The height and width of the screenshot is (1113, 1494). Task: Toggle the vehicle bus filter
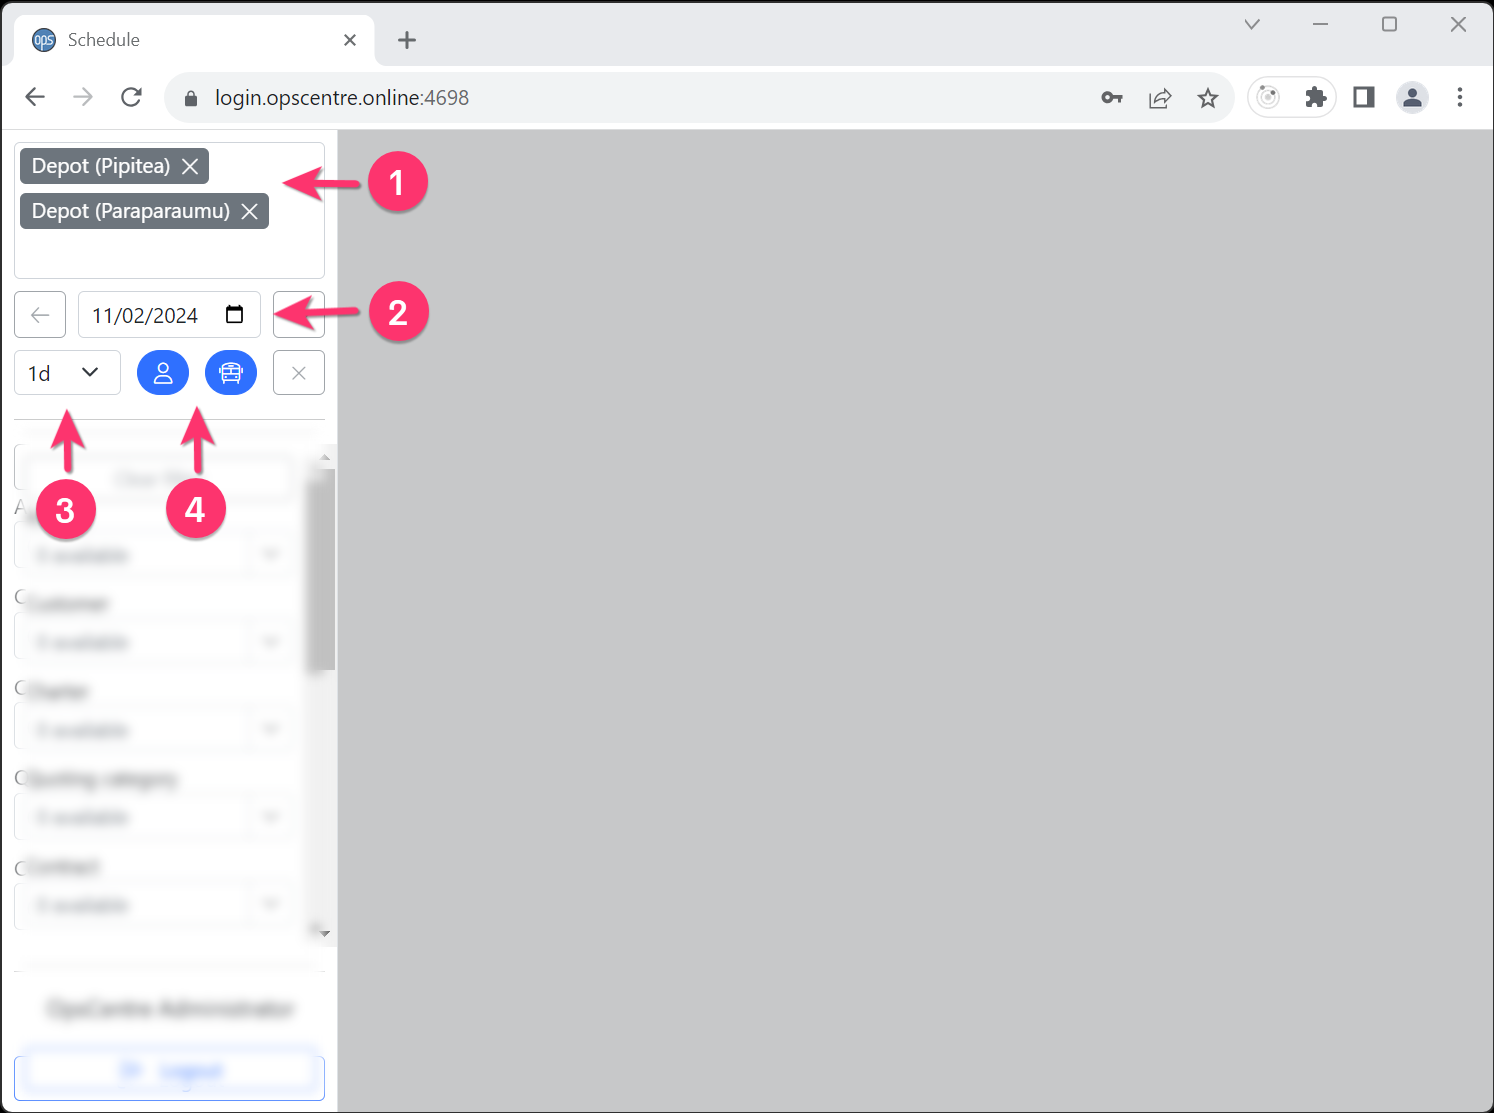coord(231,372)
